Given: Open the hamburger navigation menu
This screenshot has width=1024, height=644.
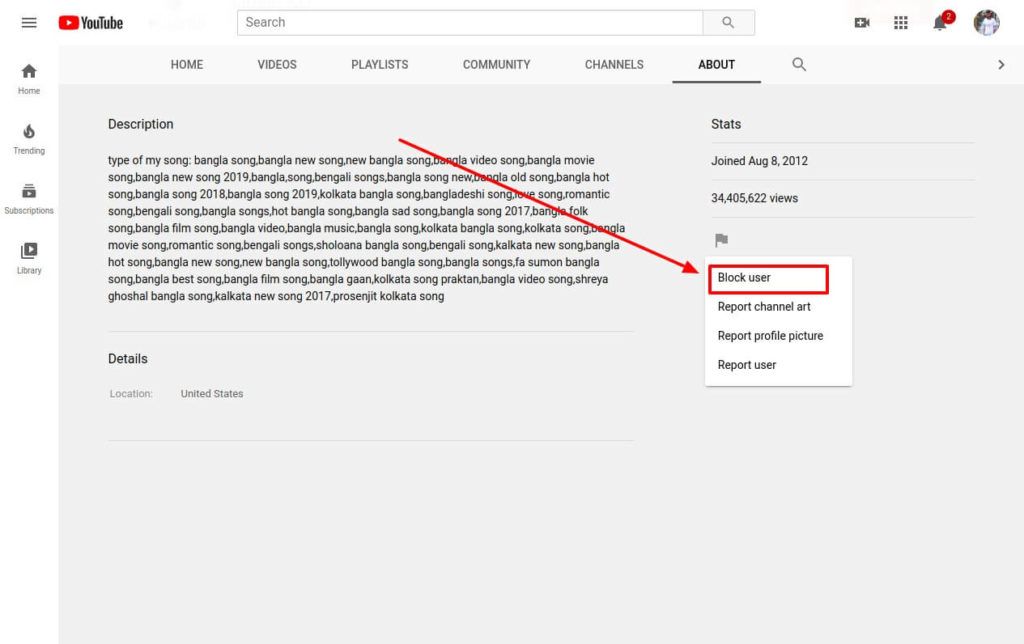Looking at the screenshot, I should click(x=28, y=22).
